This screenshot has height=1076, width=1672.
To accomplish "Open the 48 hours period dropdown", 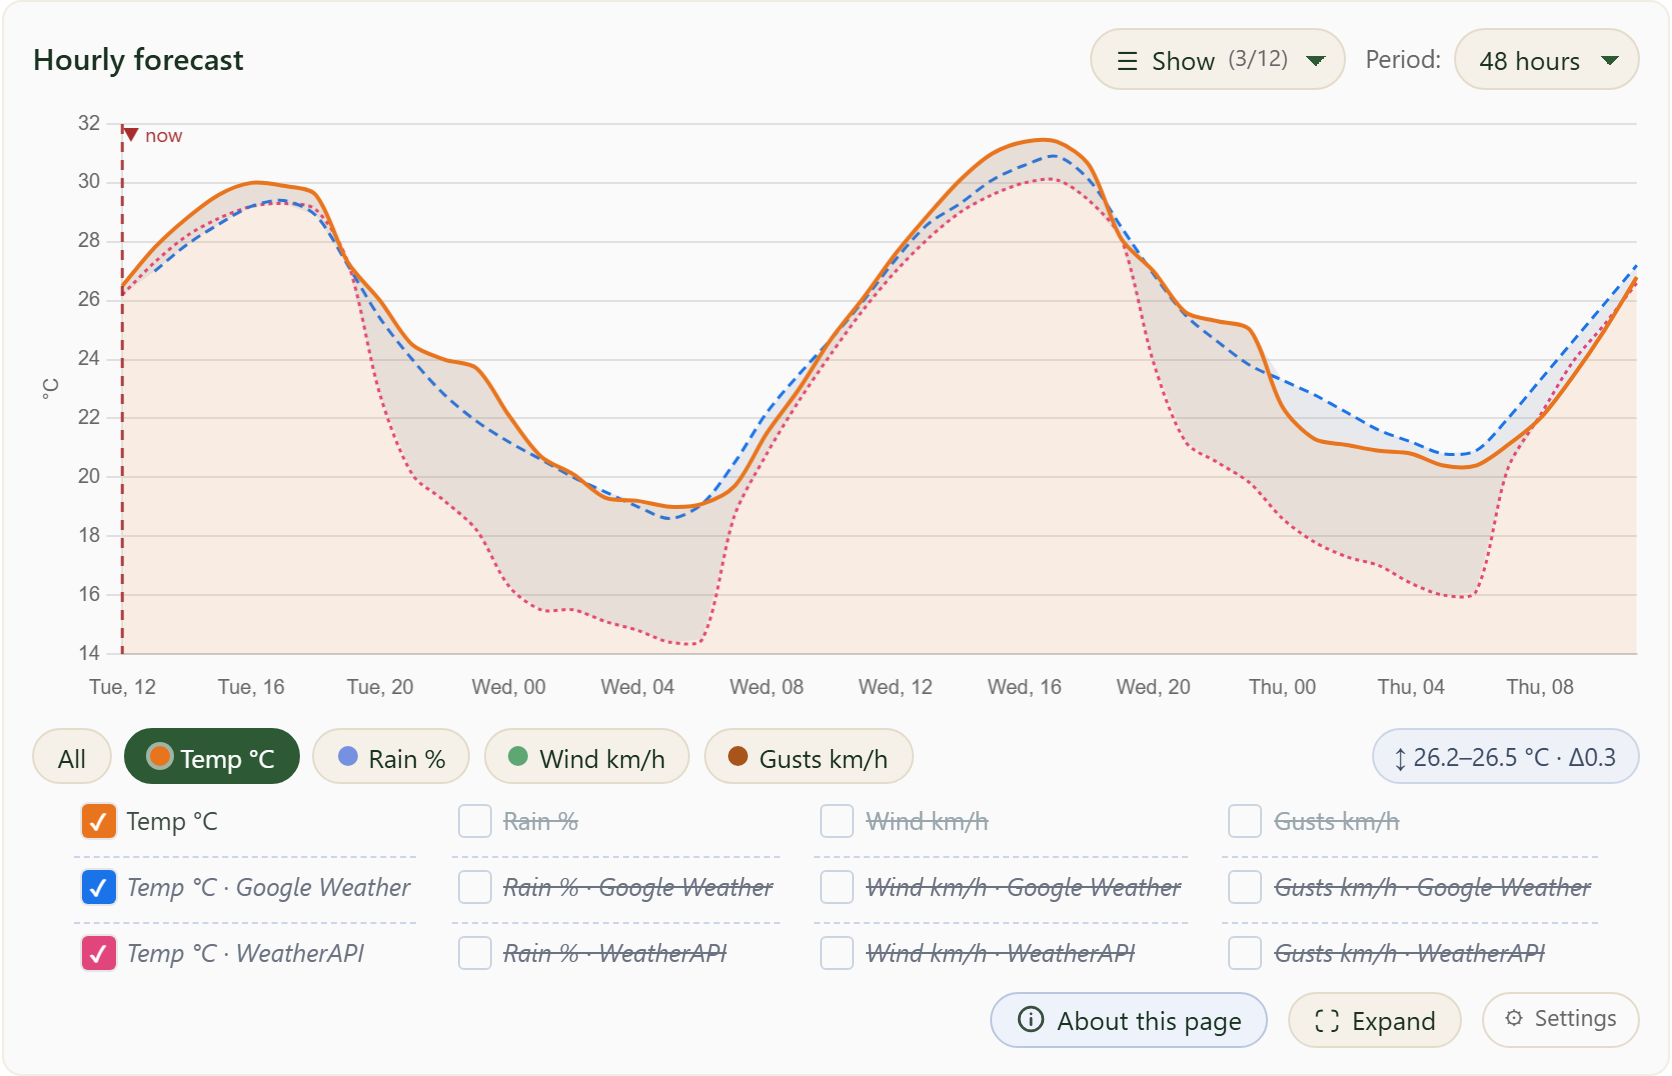I will [x=1546, y=60].
